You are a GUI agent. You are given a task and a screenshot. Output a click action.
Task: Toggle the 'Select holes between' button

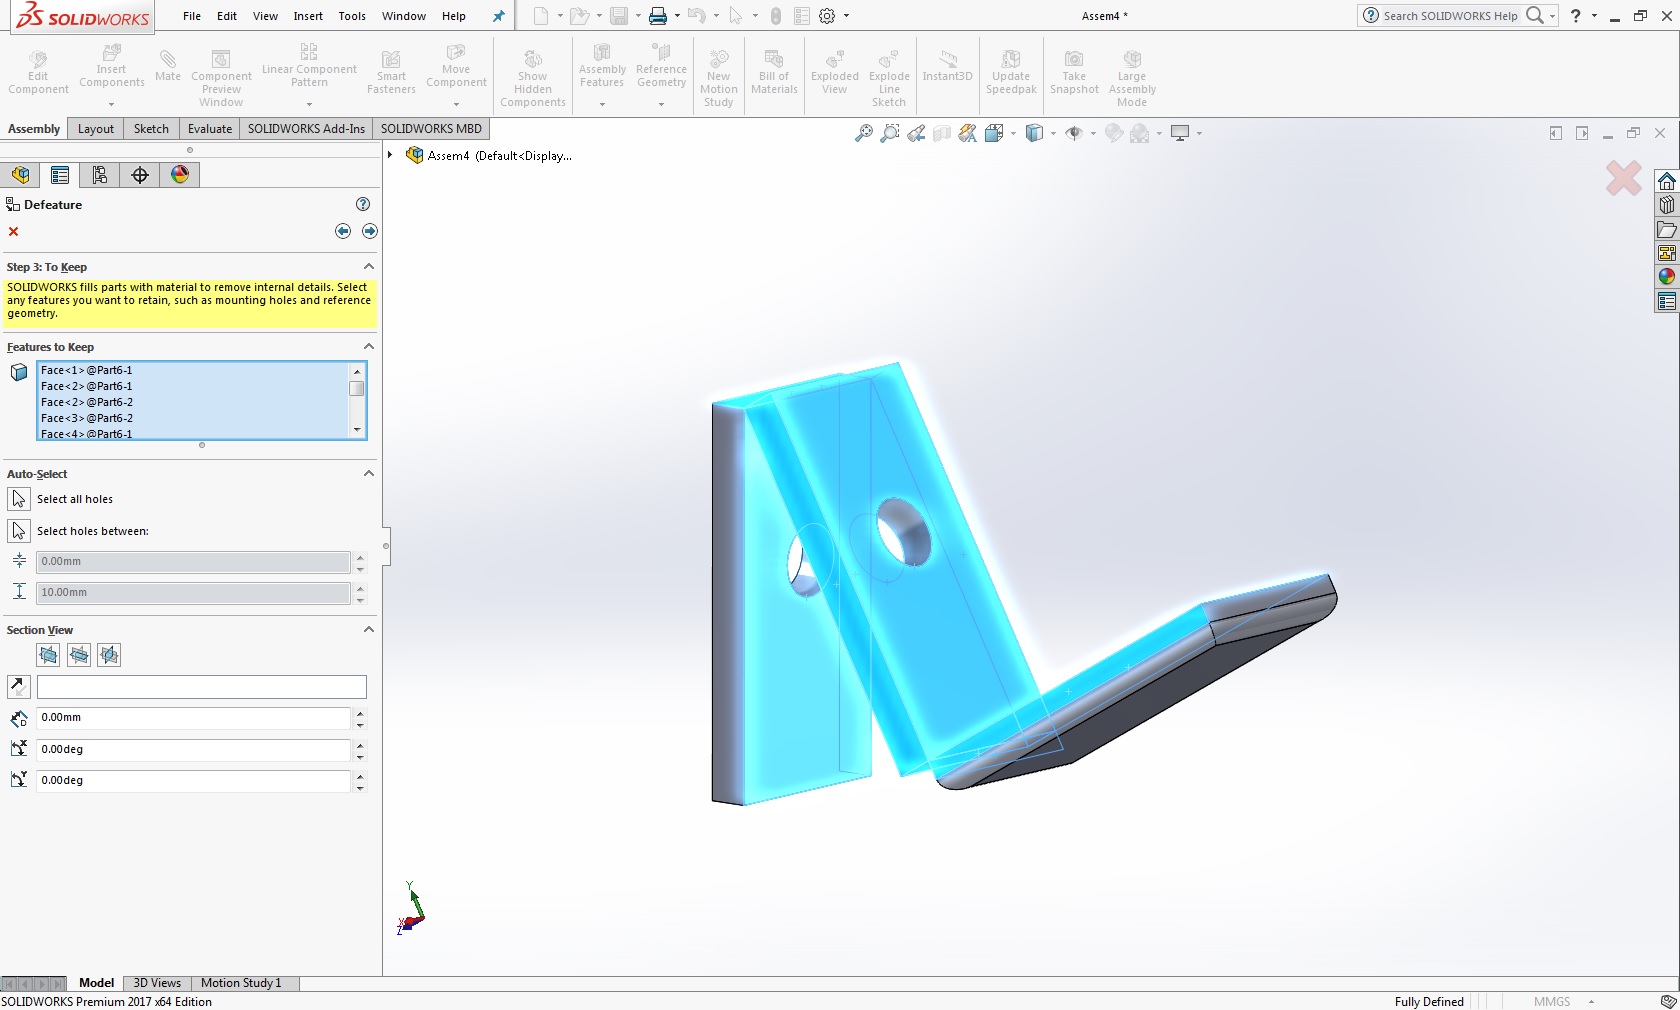(19, 531)
